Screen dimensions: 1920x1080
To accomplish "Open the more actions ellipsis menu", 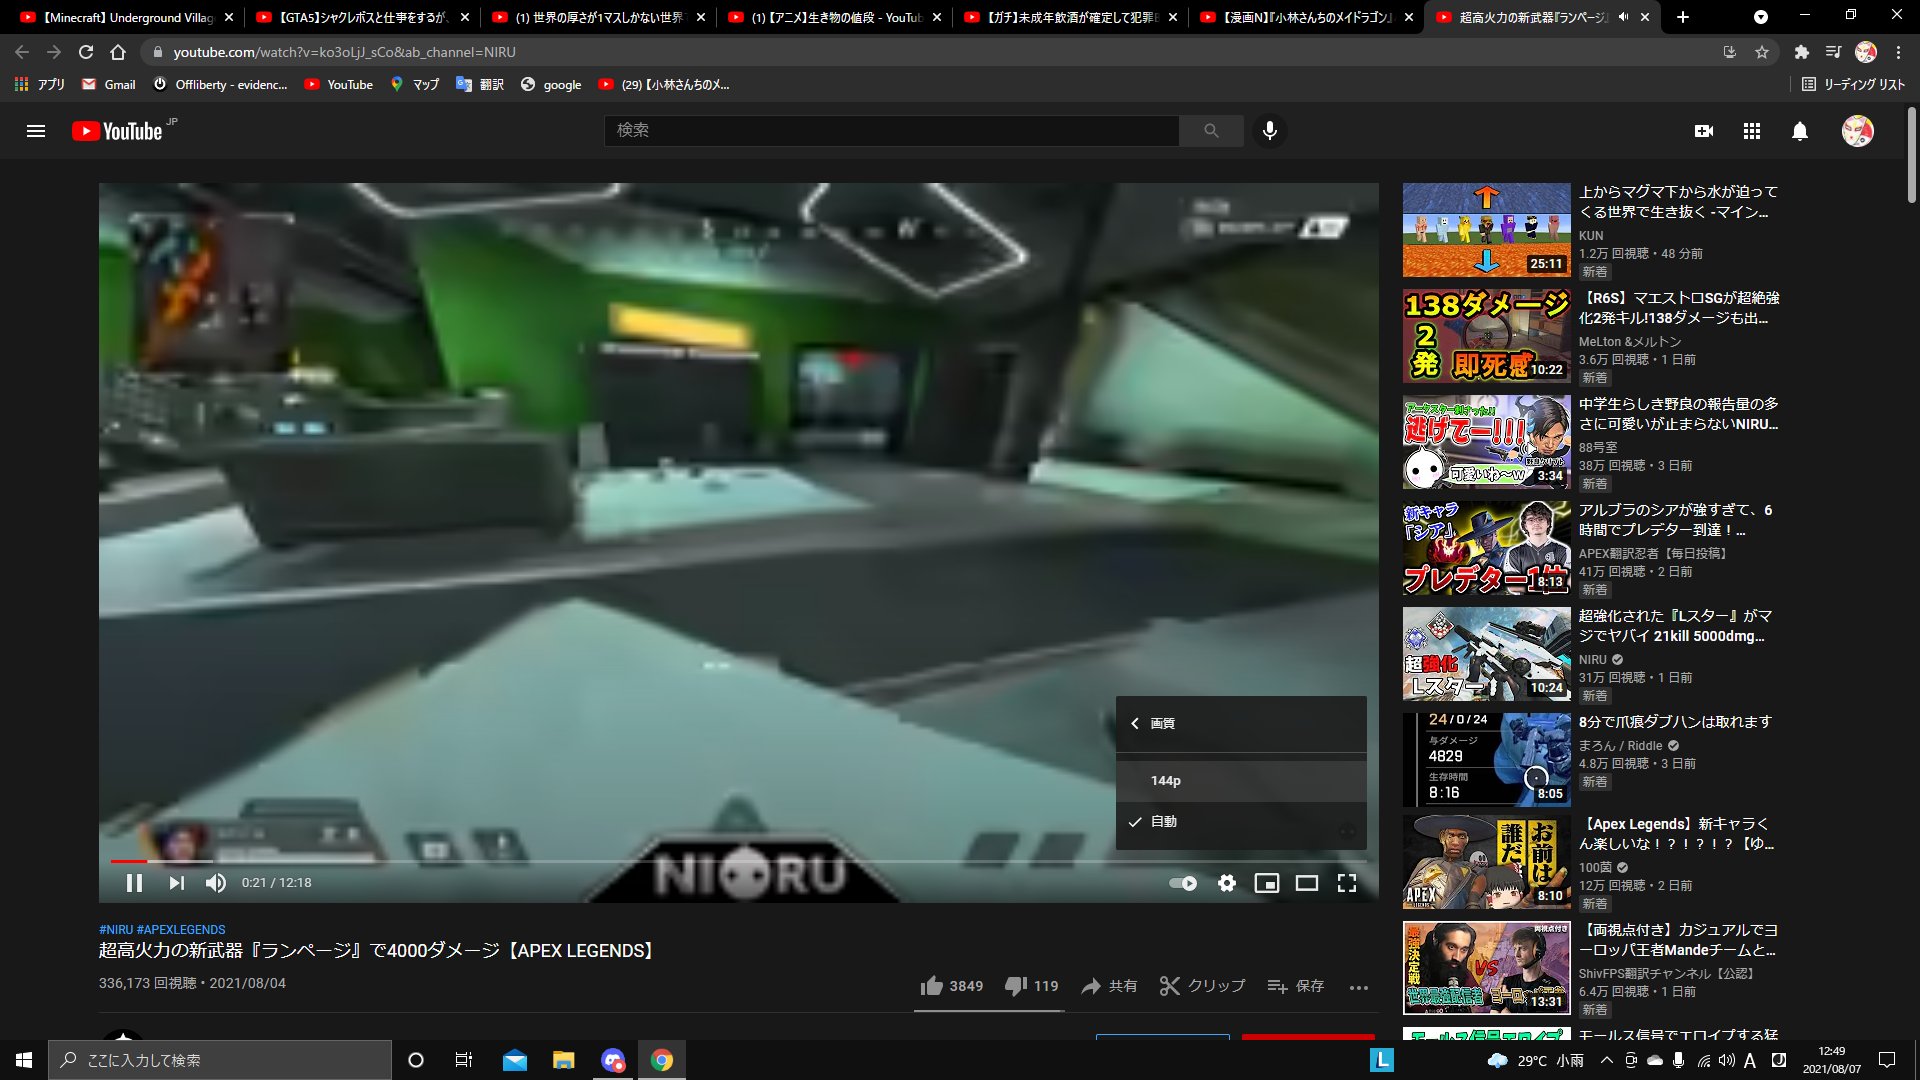I will pyautogui.click(x=1358, y=987).
